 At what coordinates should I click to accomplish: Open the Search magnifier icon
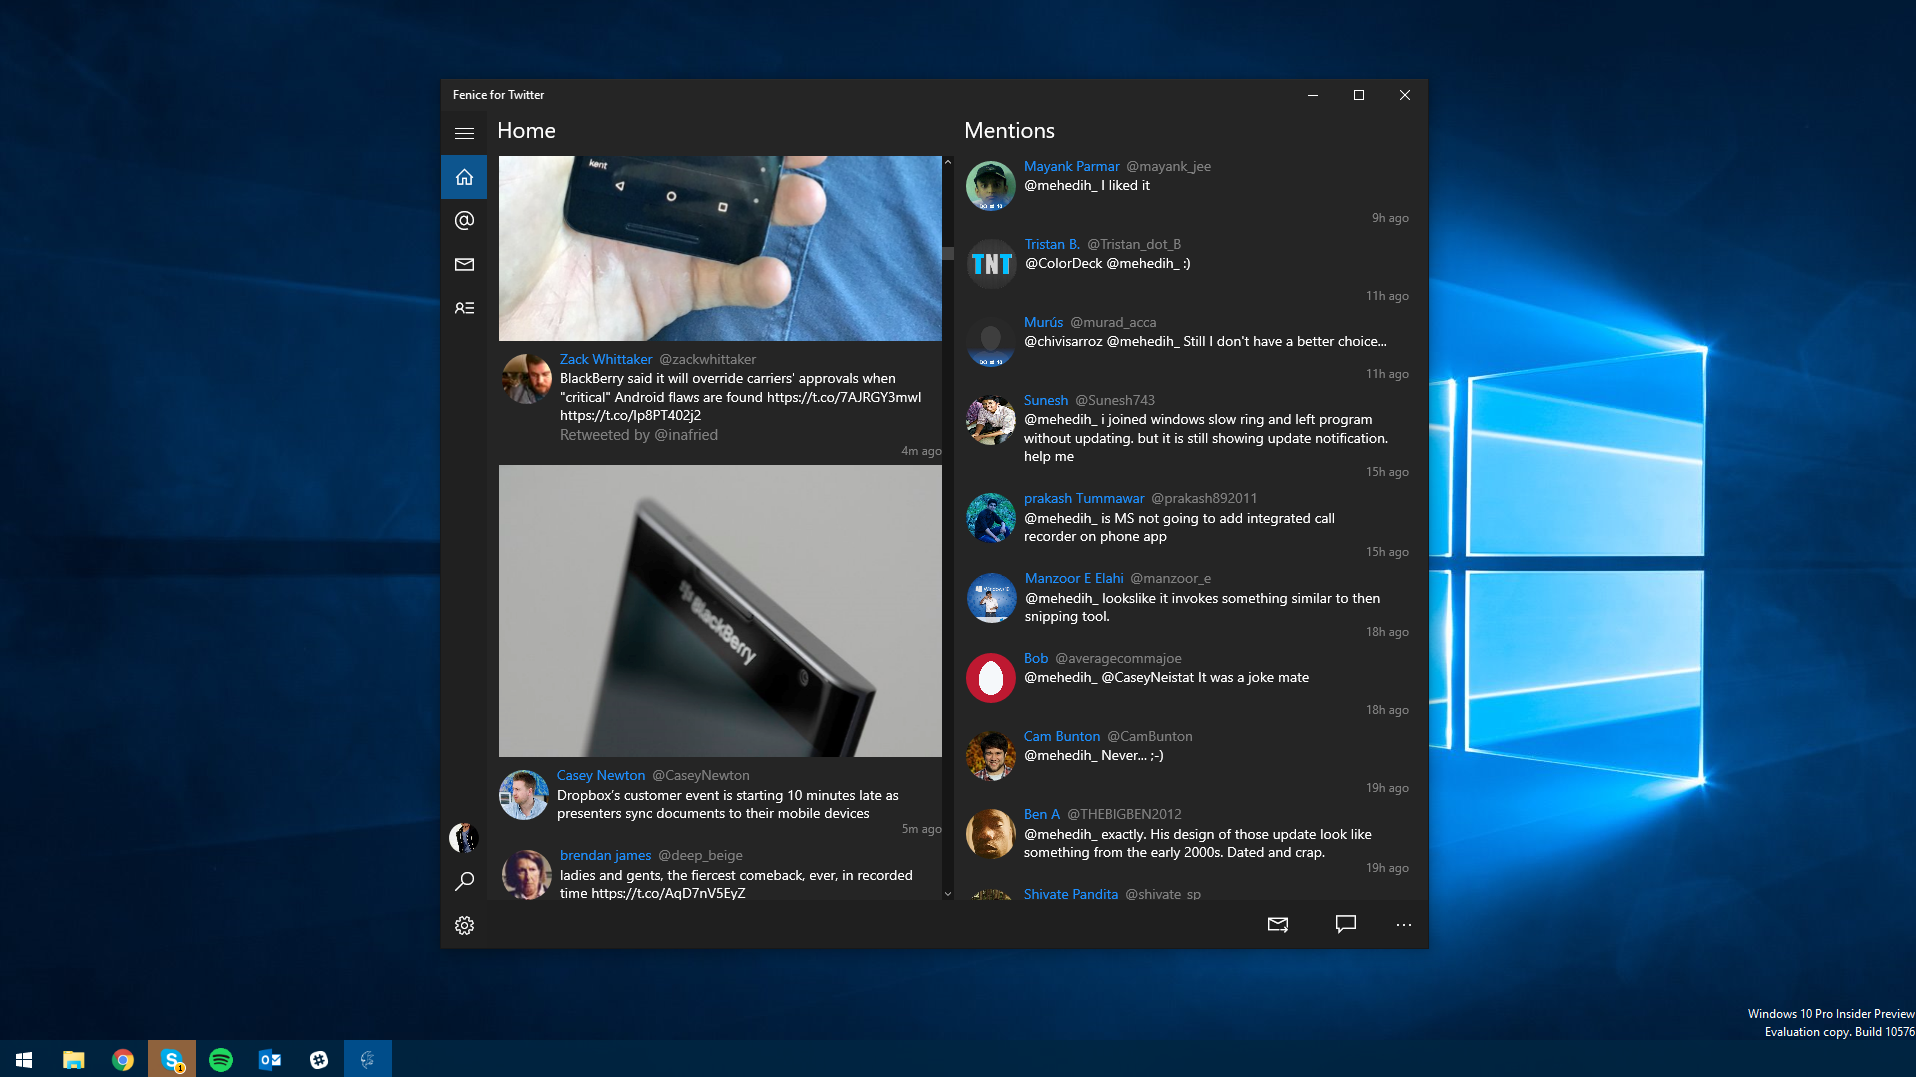coord(464,881)
